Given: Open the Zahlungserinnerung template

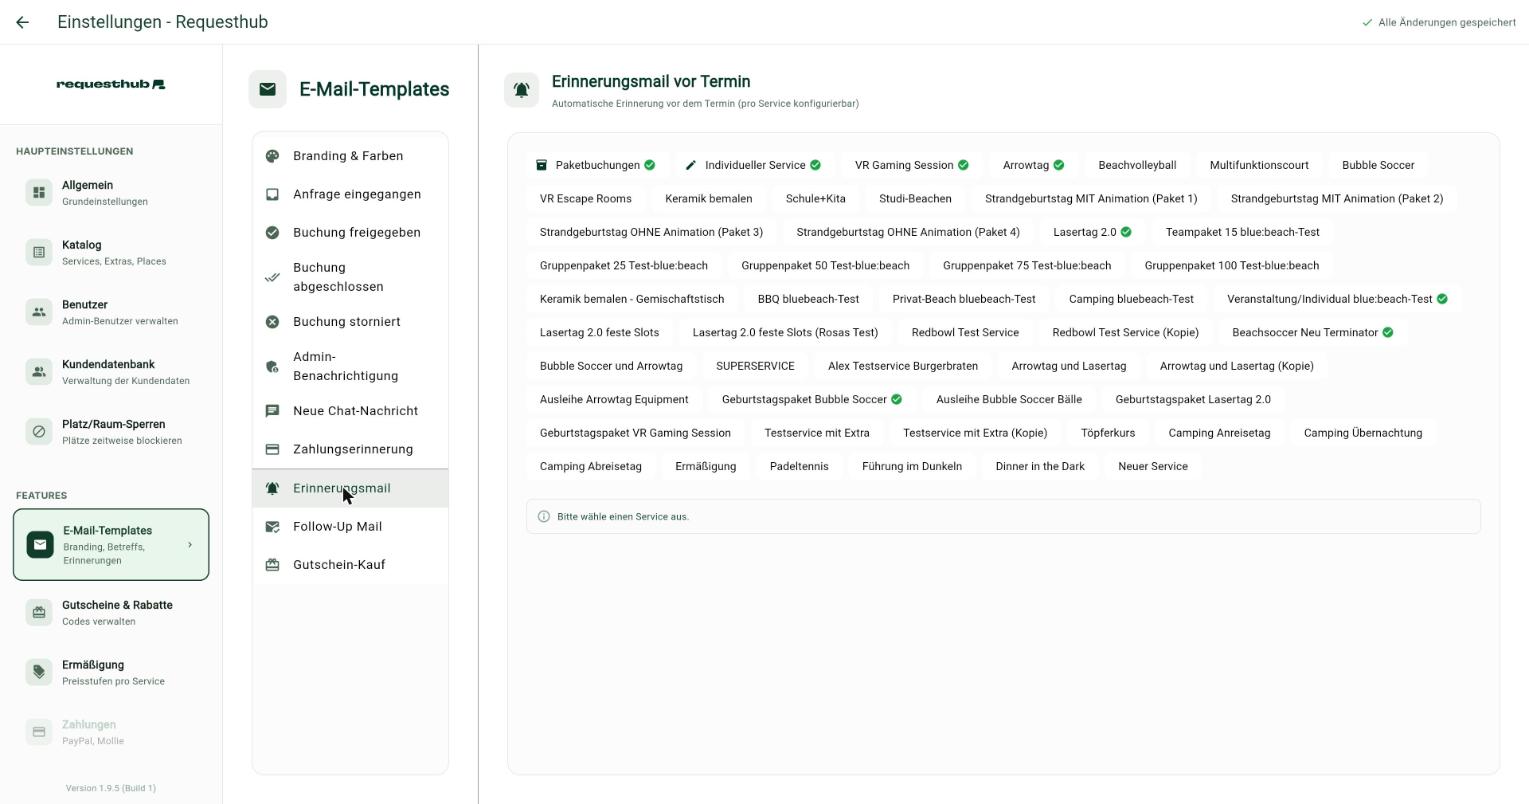Looking at the screenshot, I should (350, 449).
